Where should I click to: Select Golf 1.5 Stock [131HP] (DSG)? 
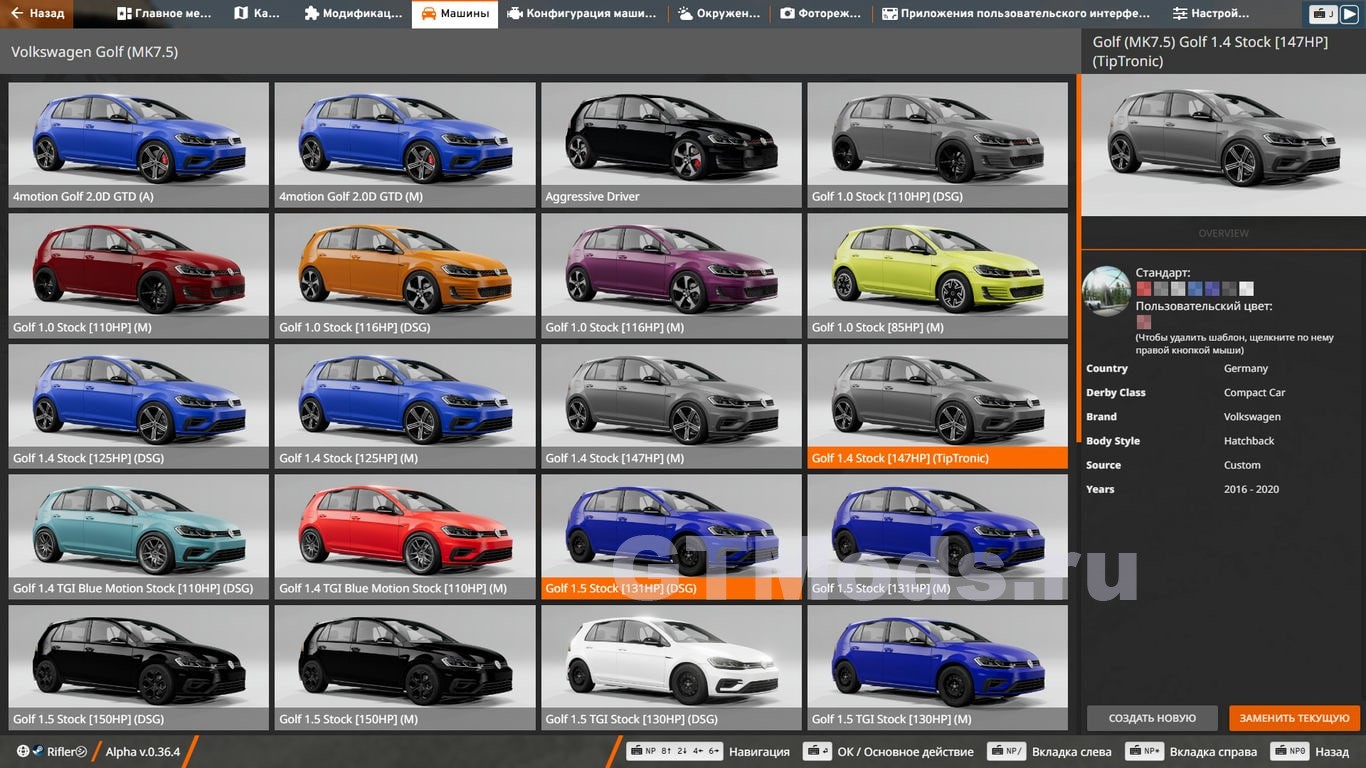(671, 537)
